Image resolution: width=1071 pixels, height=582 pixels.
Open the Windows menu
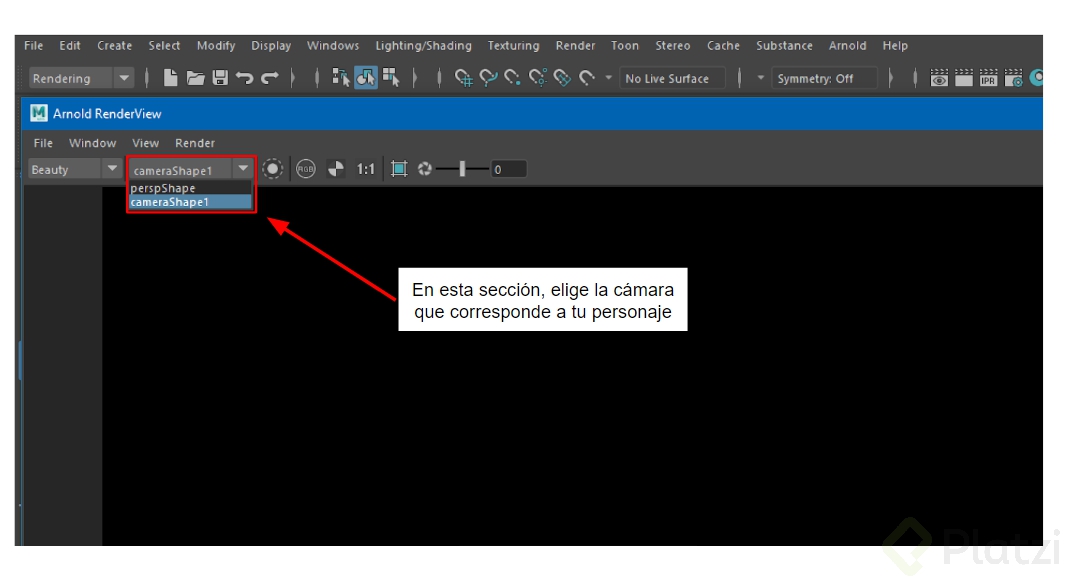(x=333, y=46)
